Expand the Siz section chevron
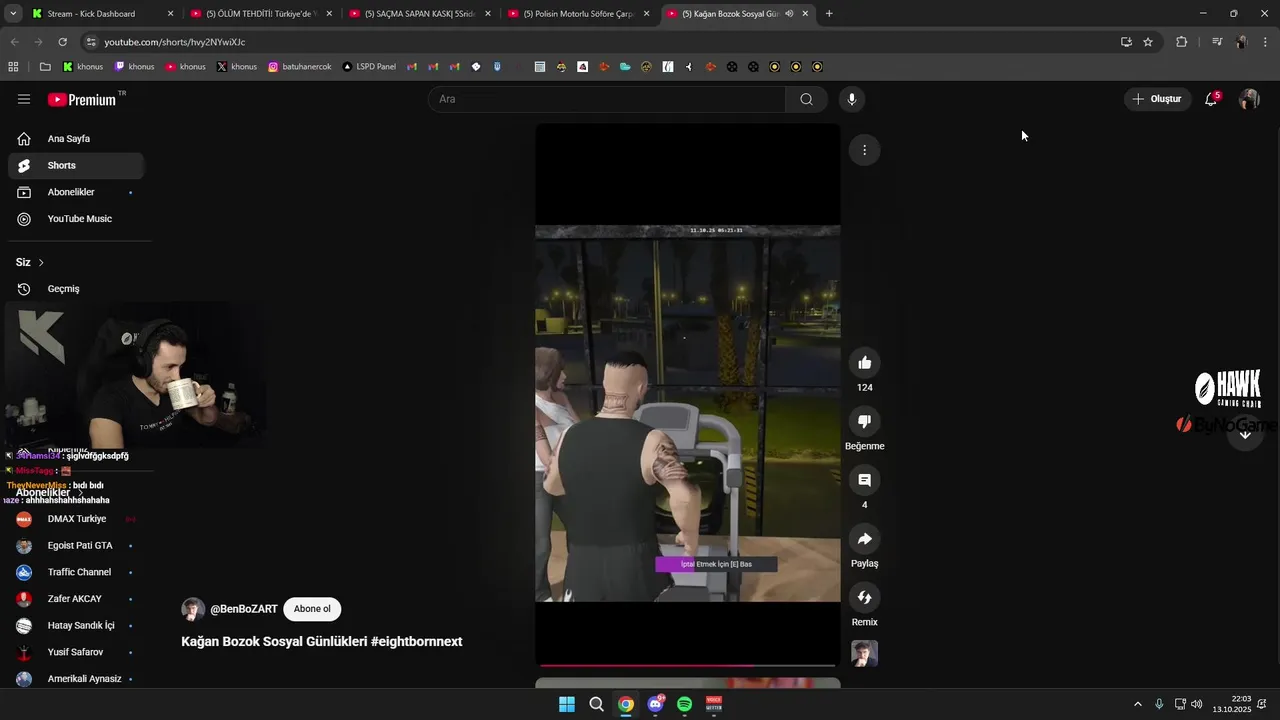 (41, 263)
